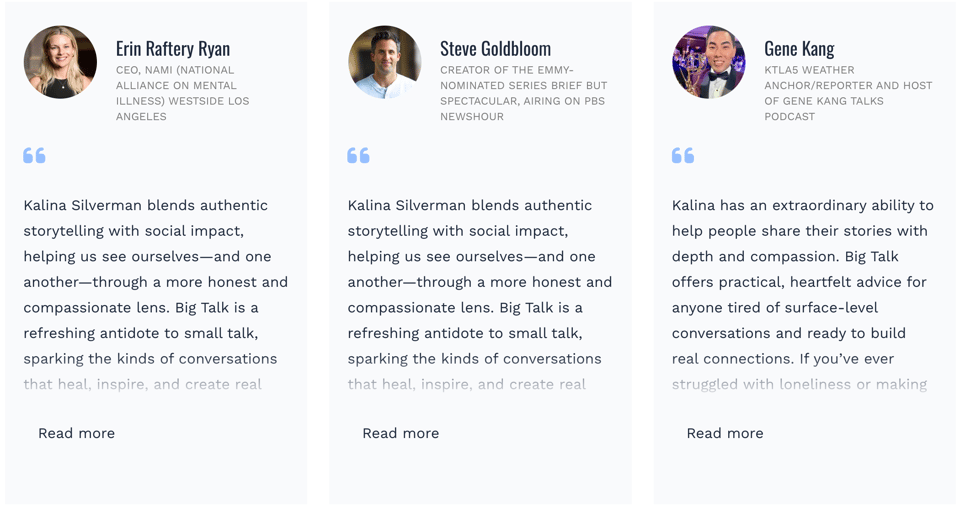Expand Gene Kang's testimonial with Read more
Viewport: 960px width, 507px height.
[724, 433]
